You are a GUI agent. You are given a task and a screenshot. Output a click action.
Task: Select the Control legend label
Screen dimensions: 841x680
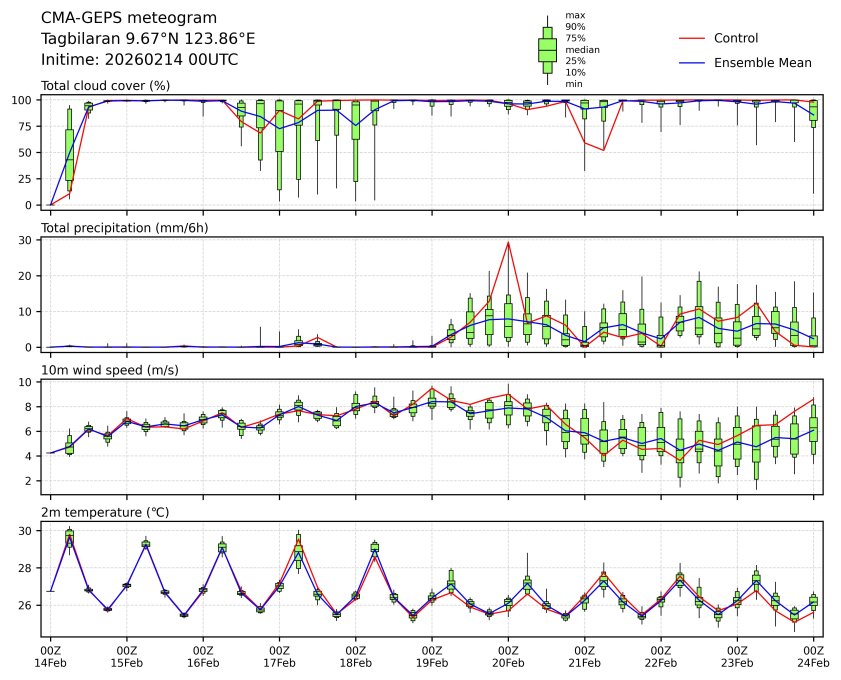[x=735, y=38]
